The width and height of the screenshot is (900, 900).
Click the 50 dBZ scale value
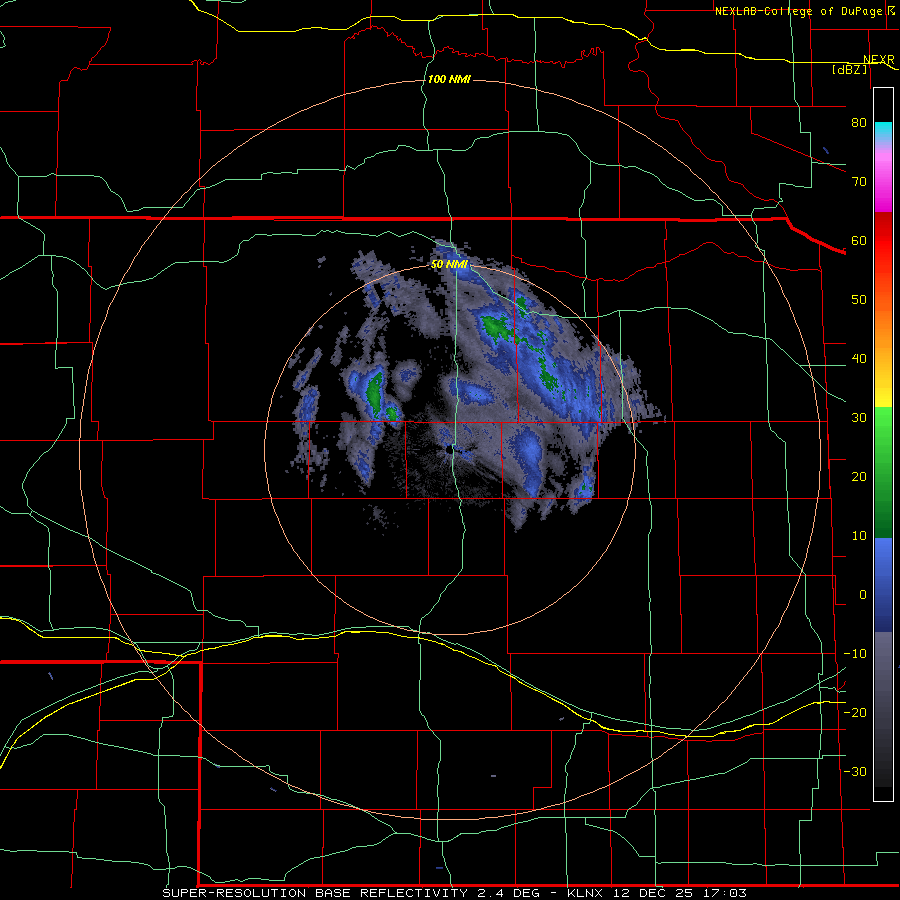click(859, 300)
